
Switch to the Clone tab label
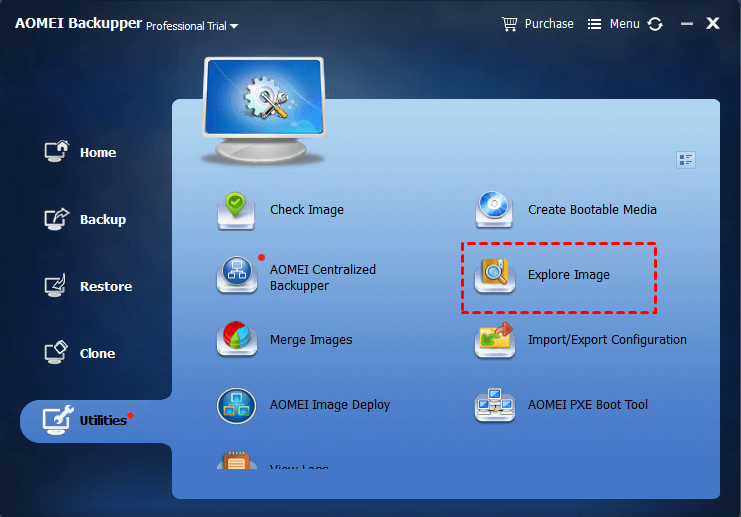pos(97,353)
